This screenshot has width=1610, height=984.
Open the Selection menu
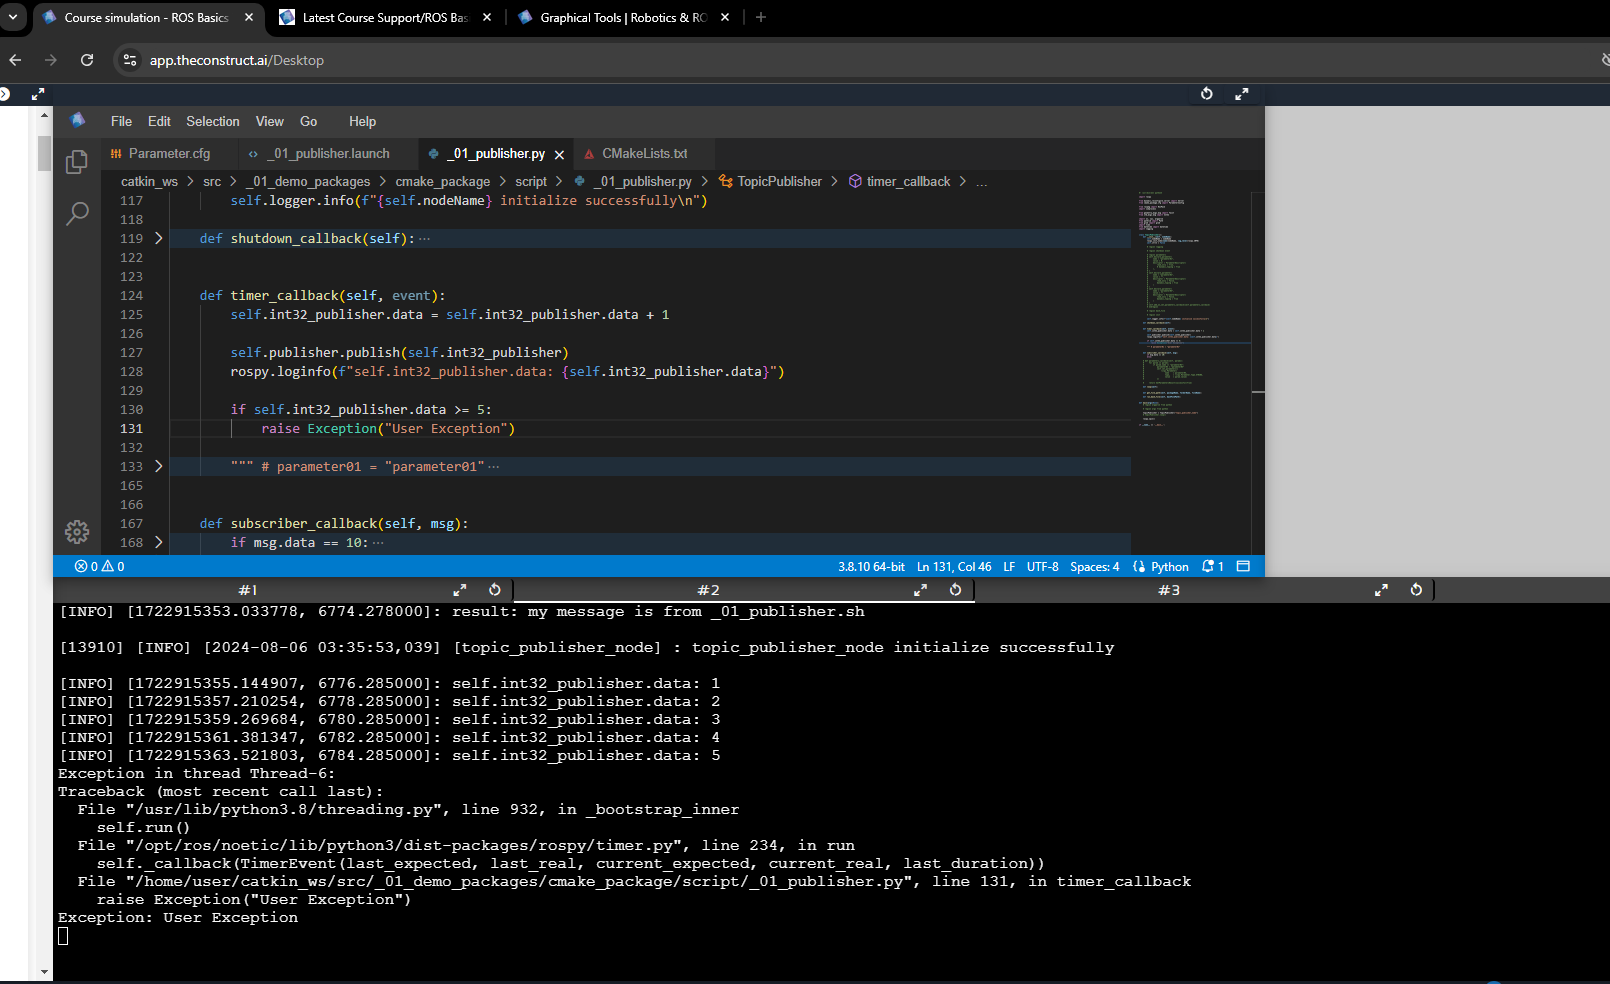click(213, 121)
